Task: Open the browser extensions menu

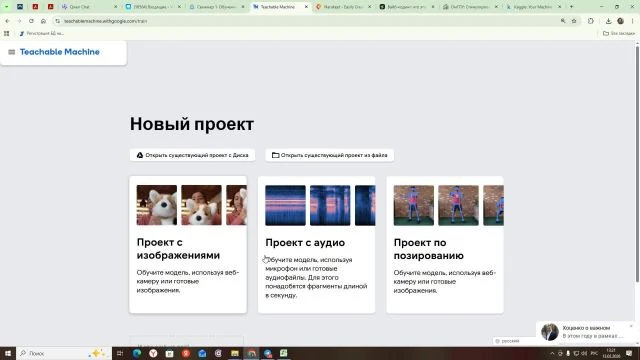Action: click(591, 21)
